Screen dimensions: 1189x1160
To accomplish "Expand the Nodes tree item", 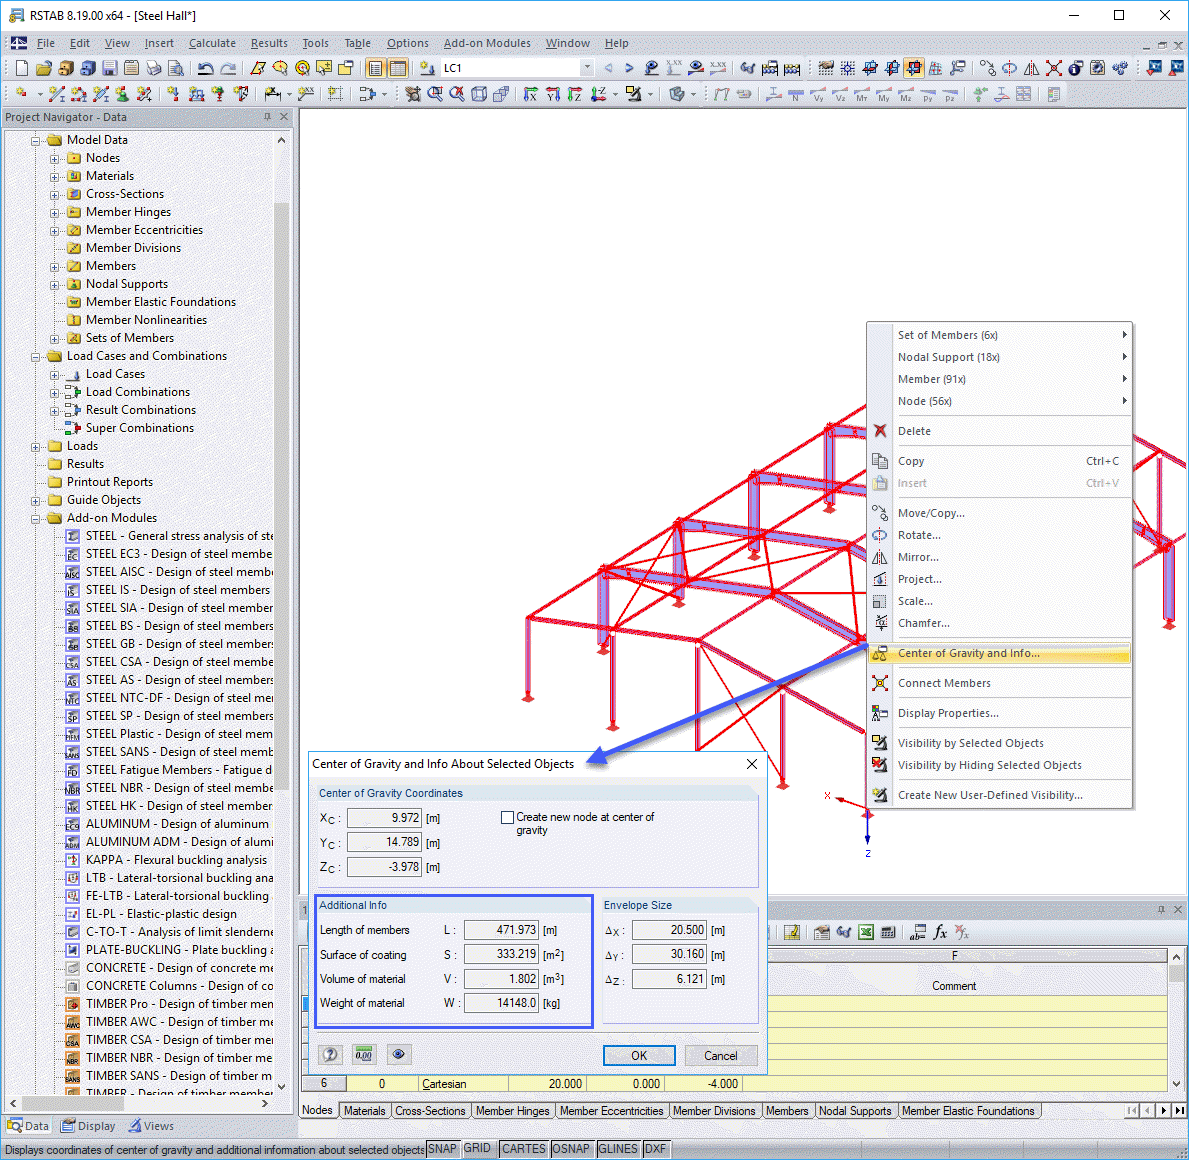I will pos(55,158).
